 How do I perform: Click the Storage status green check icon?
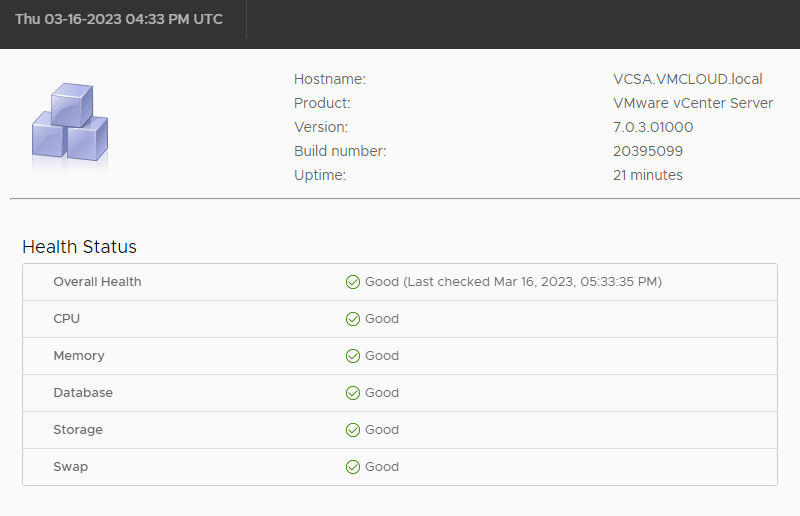click(x=353, y=430)
